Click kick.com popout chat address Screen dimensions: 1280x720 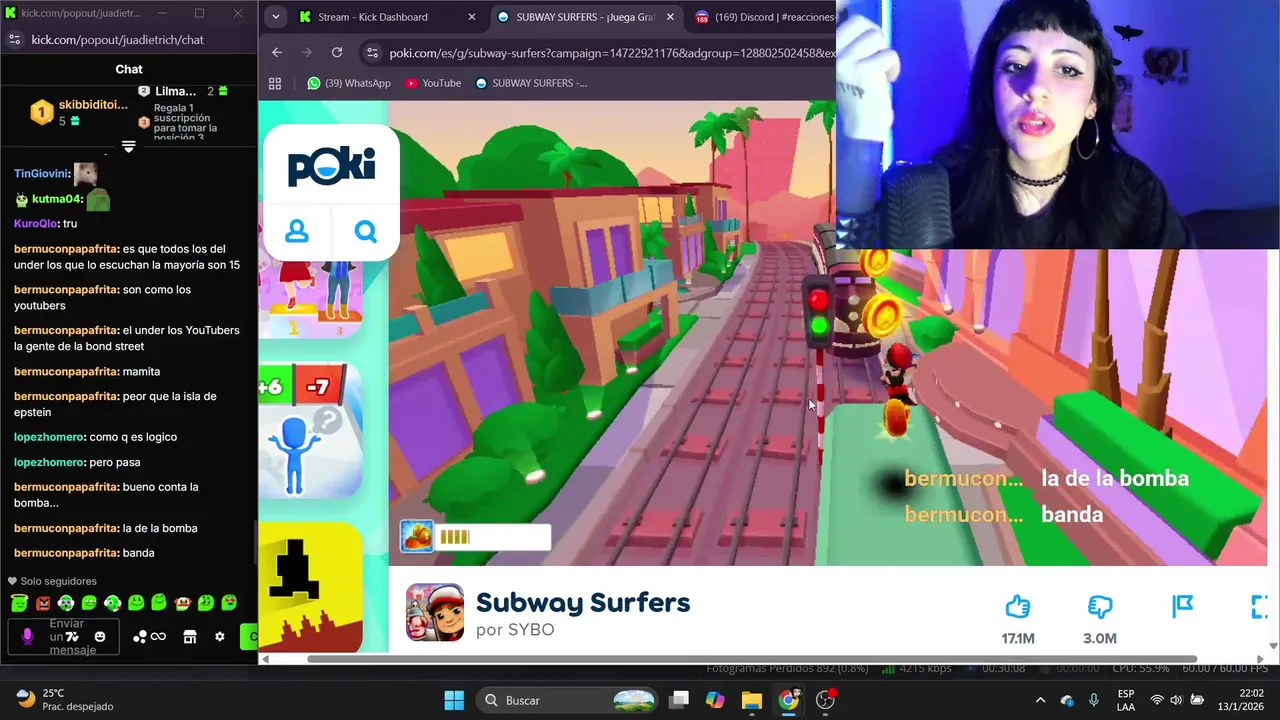[117, 40]
